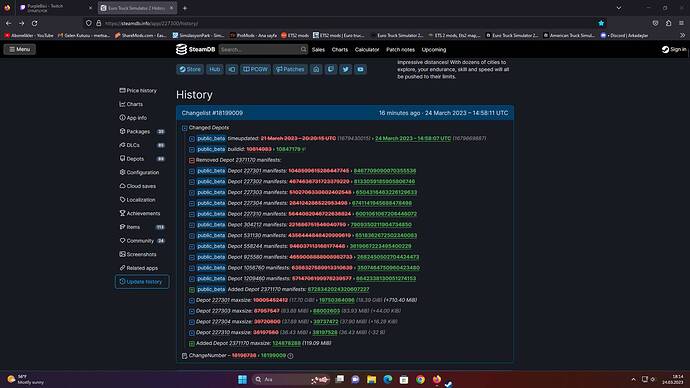
Task: Click the new buildid 10847179 link
Action: (x=288, y=150)
